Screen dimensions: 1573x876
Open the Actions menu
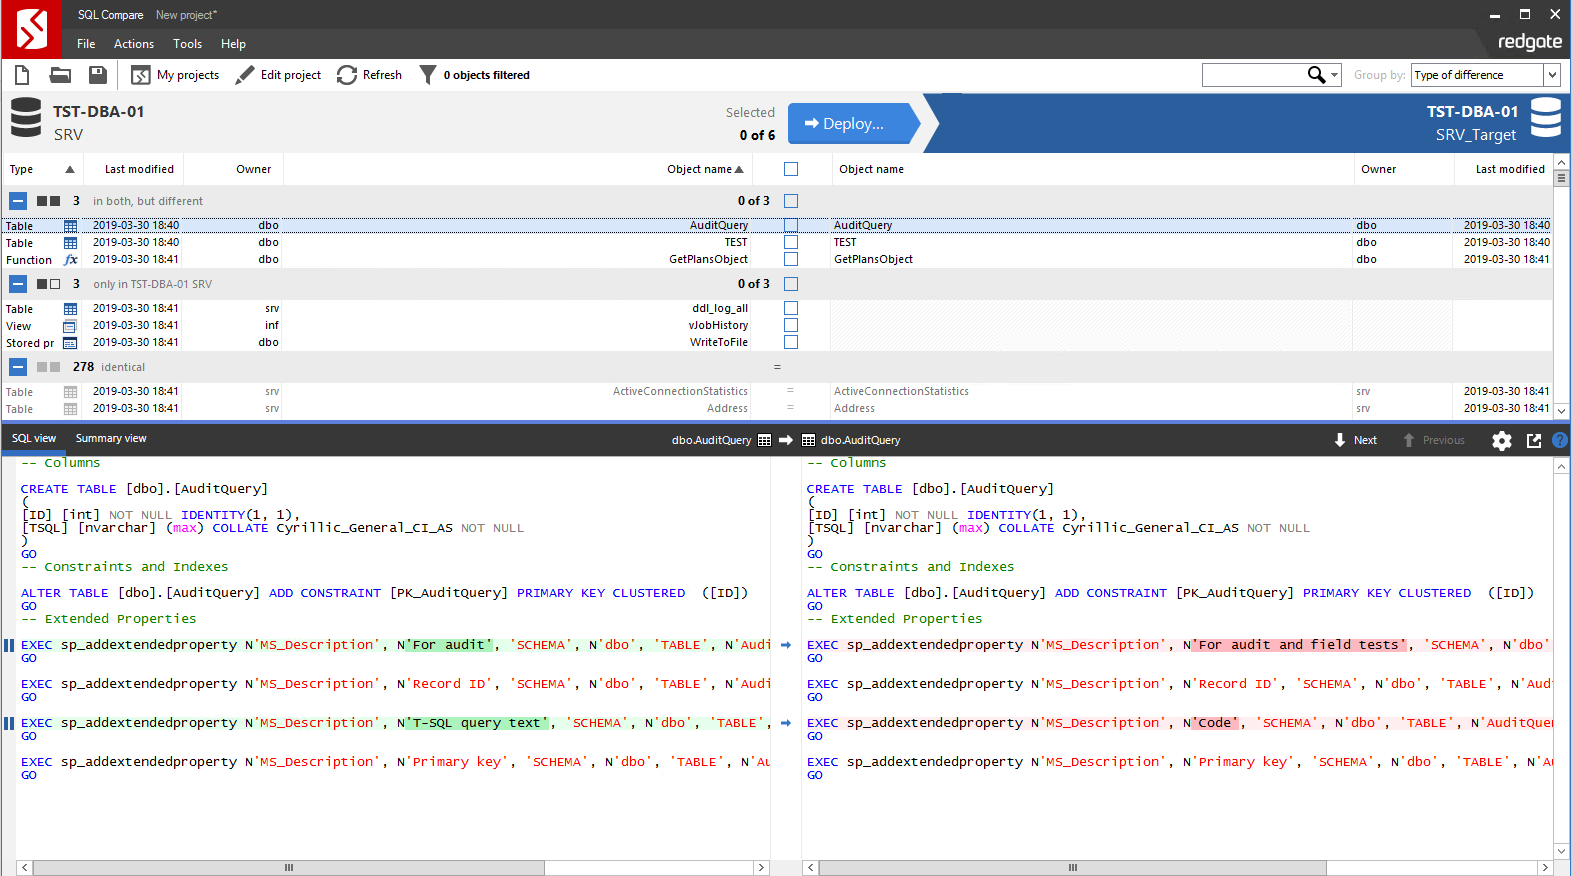(x=134, y=44)
